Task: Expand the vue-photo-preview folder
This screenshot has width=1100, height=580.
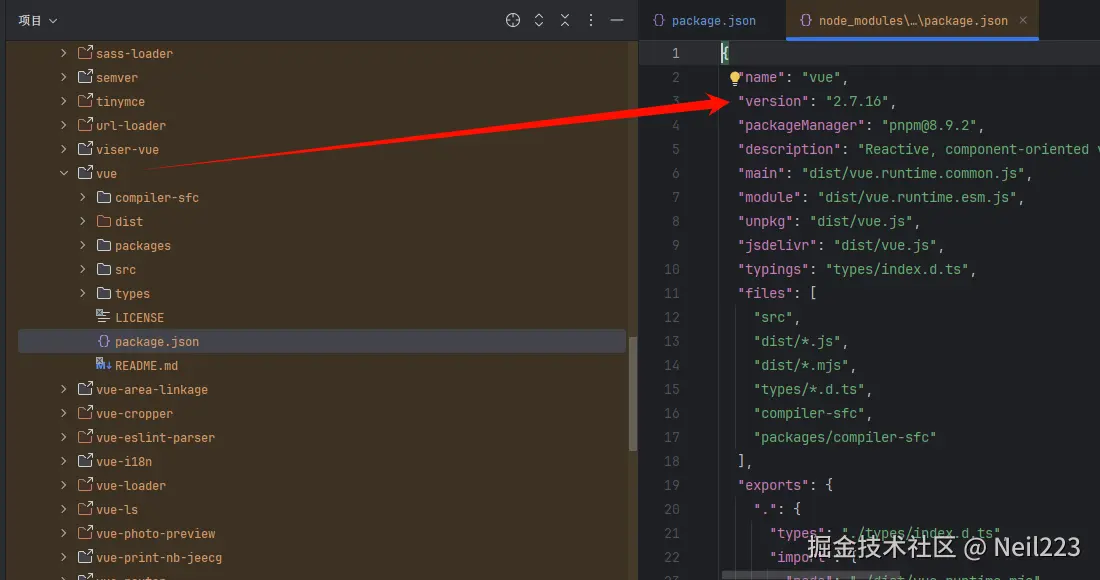Action: tap(64, 533)
